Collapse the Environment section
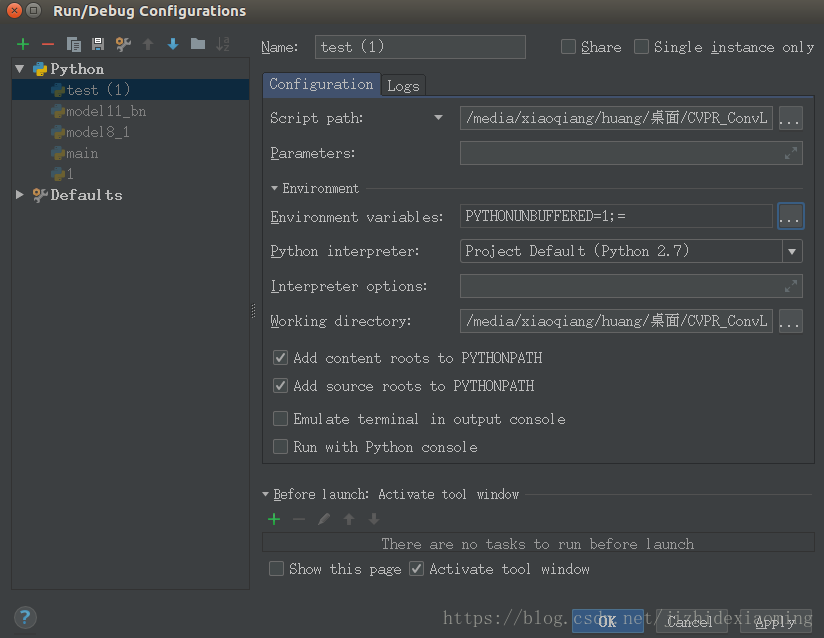Image resolution: width=824 pixels, height=638 pixels. [x=275, y=188]
